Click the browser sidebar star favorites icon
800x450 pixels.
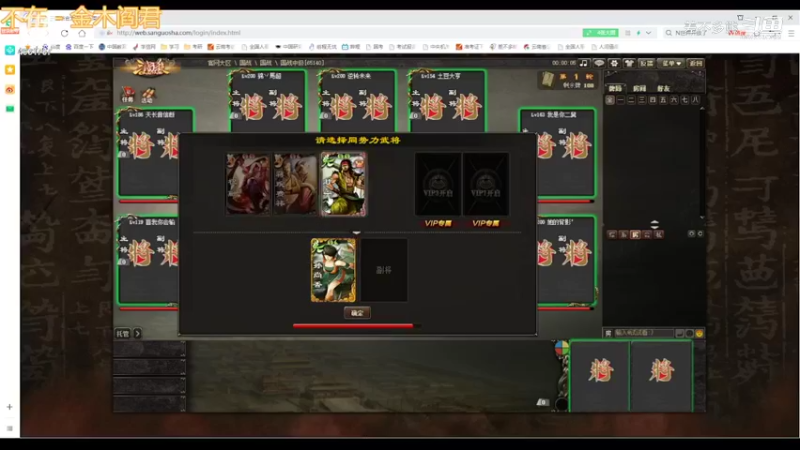tap(10, 69)
